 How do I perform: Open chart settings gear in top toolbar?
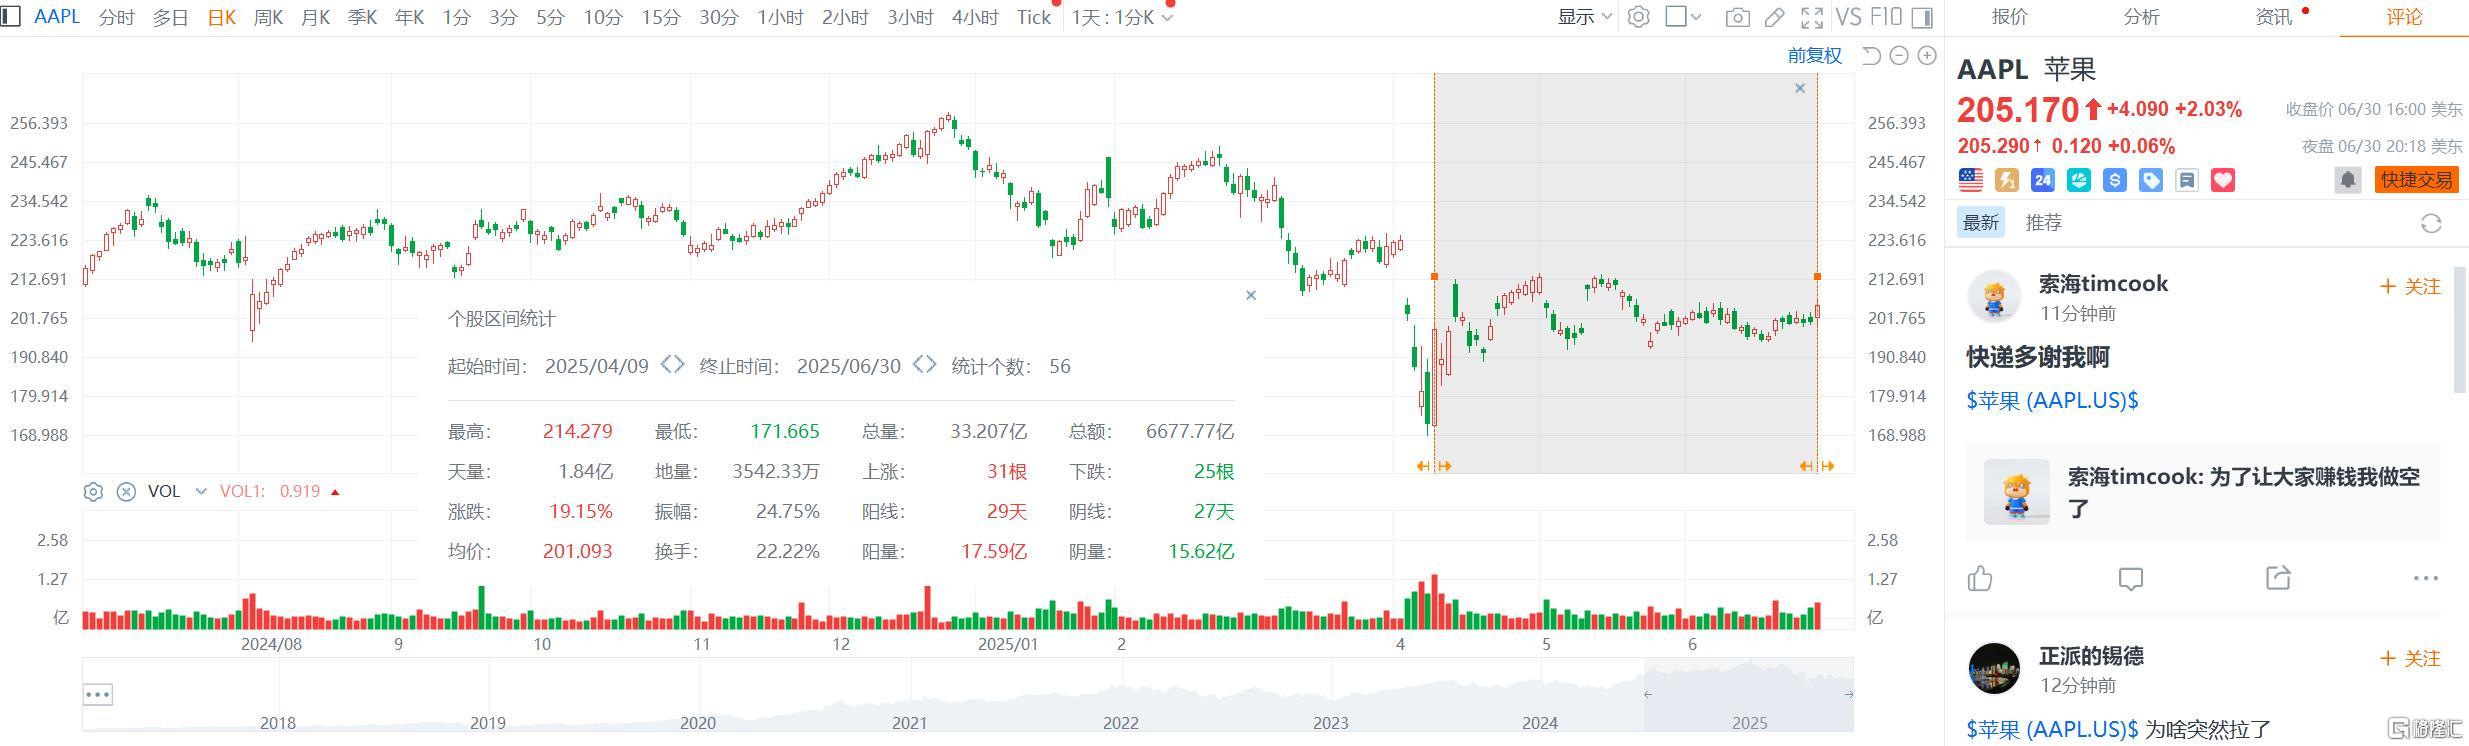pos(1638,17)
